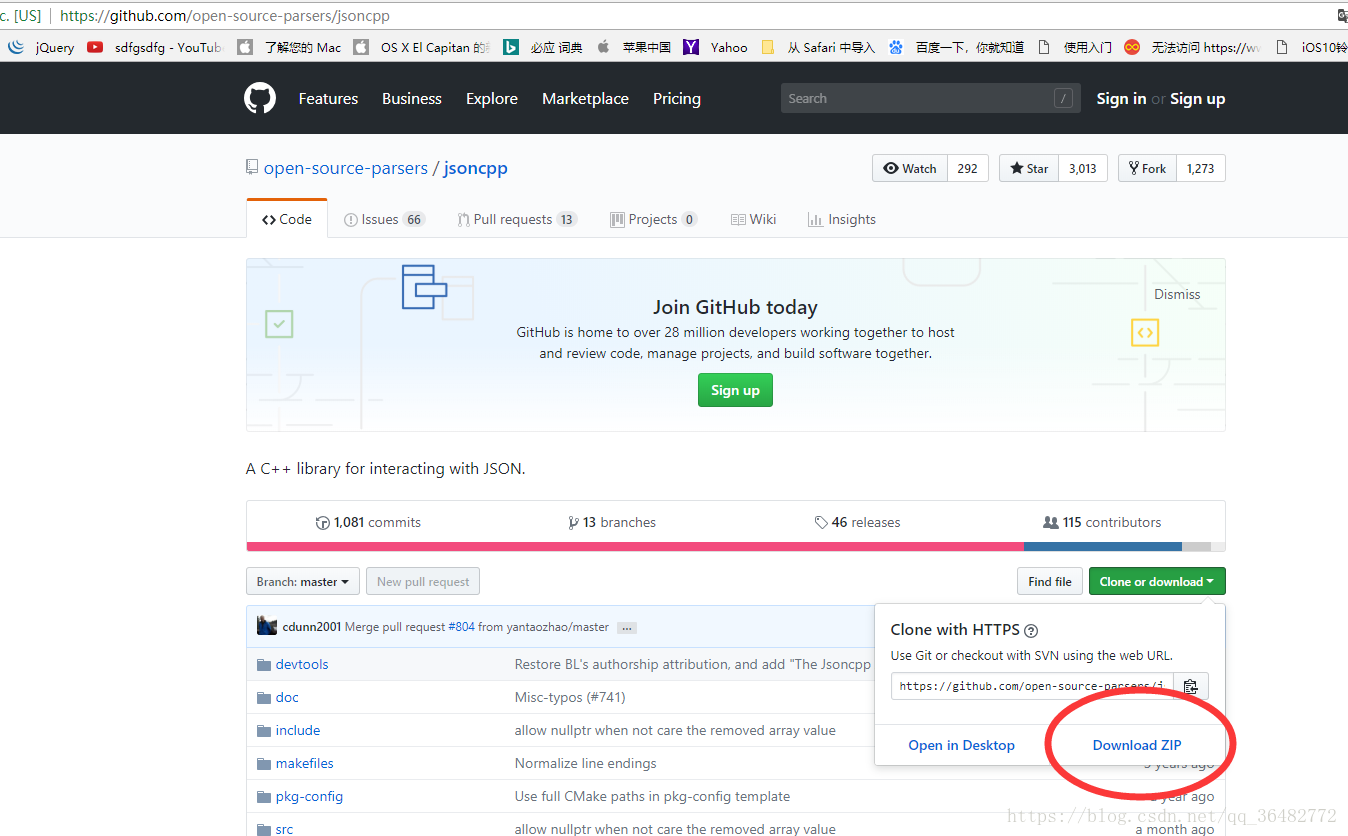Toggle the Clone or download dropdown
The image size is (1348, 836).
click(1157, 581)
